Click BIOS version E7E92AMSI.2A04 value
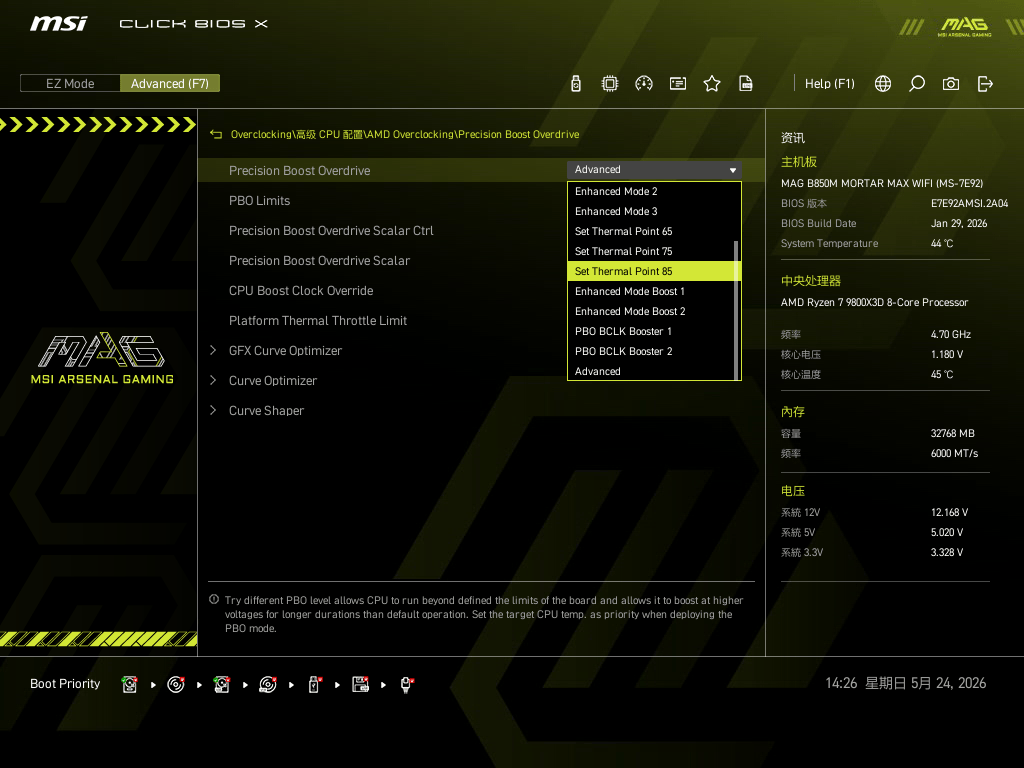Screen dimensions: 1024x768 [x=969, y=204]
